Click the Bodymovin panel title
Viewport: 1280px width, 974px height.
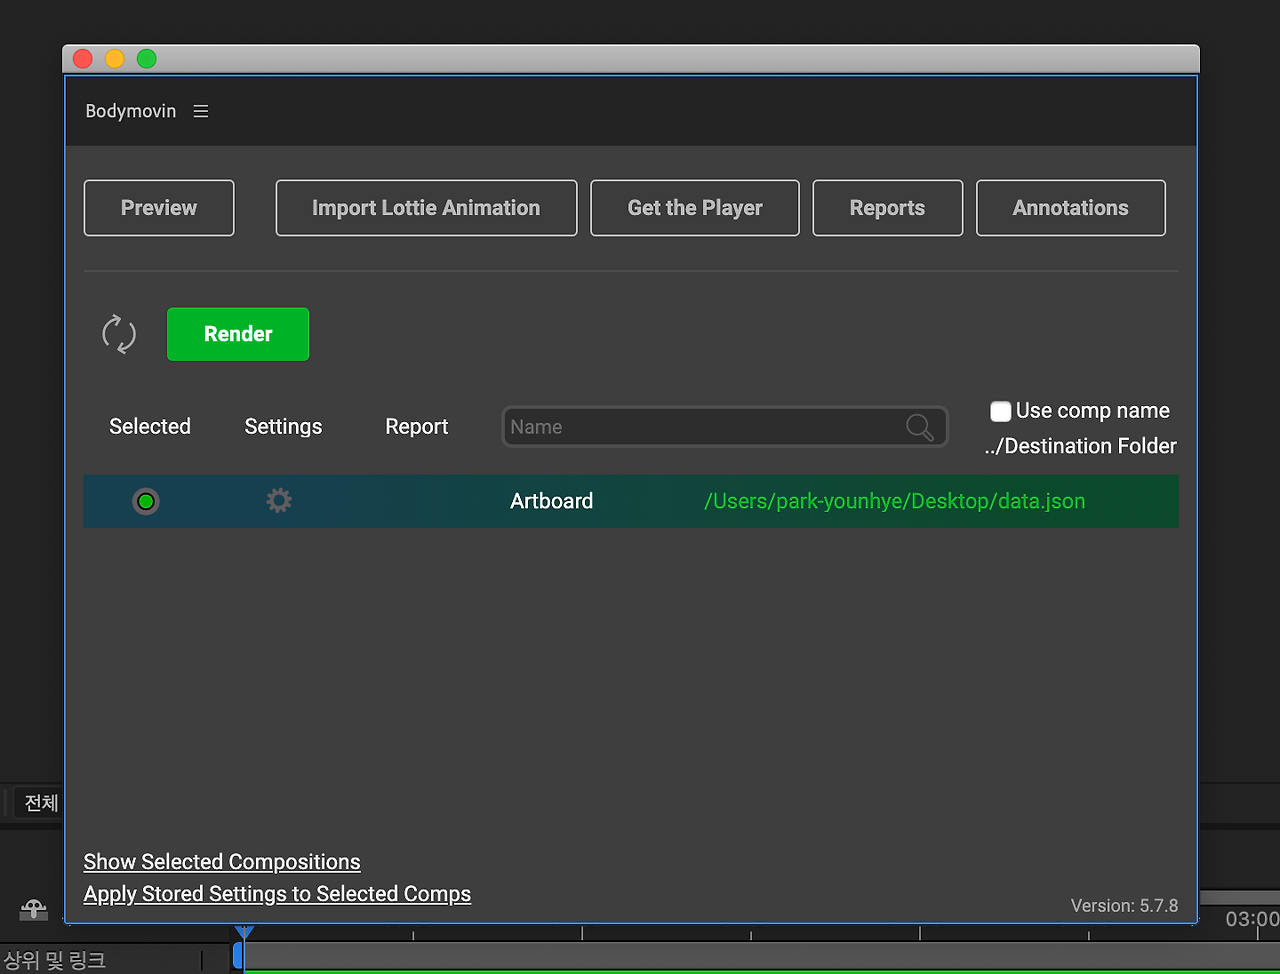[x=131, y=111]
